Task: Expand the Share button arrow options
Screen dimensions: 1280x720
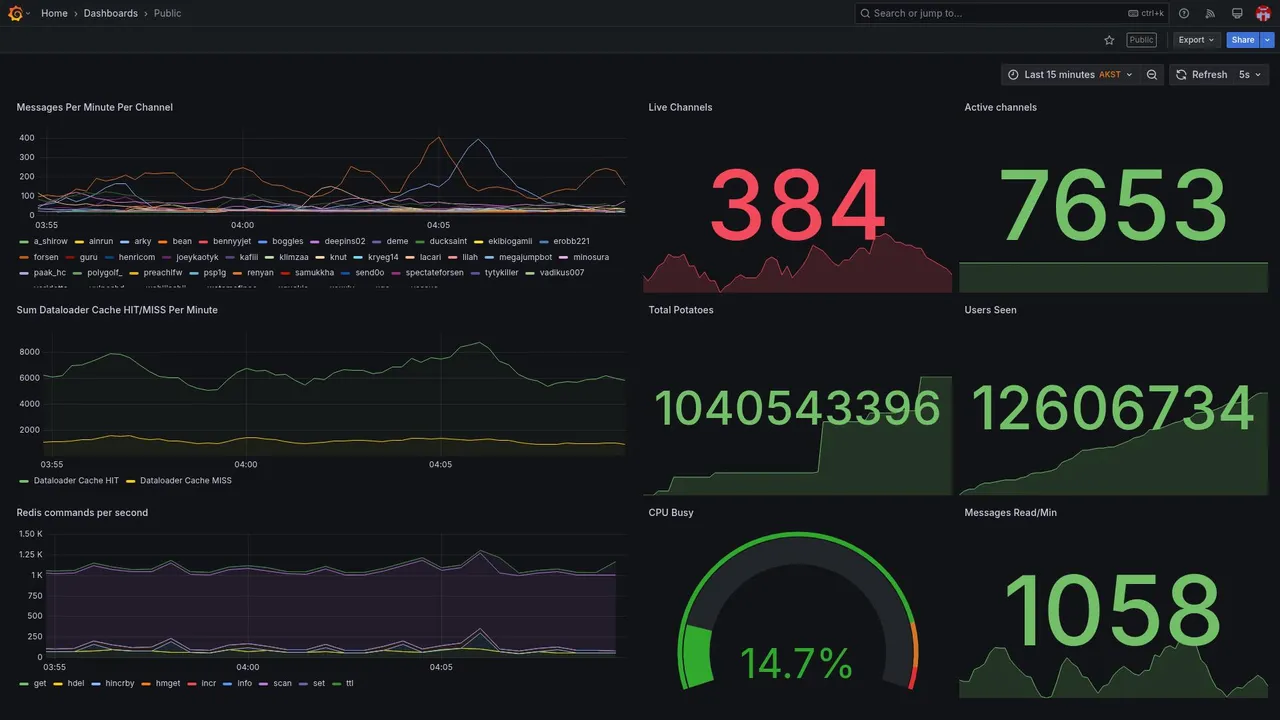Action: click(1268, 40)
